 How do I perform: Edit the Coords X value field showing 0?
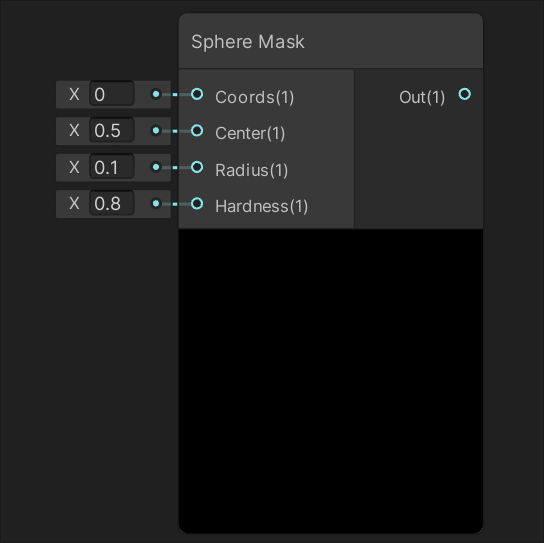click(x=112, y=94)
